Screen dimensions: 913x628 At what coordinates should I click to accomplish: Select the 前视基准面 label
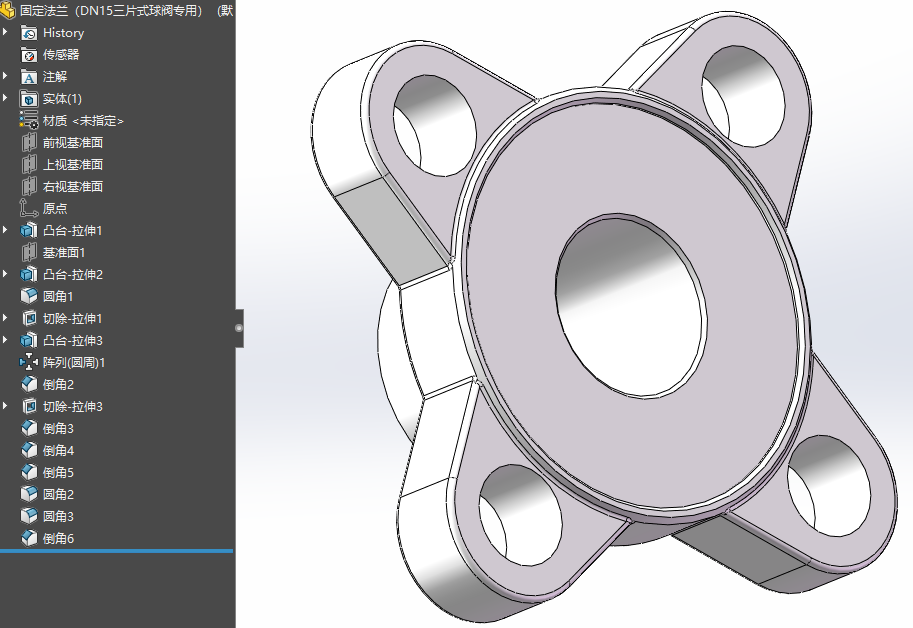73,143
